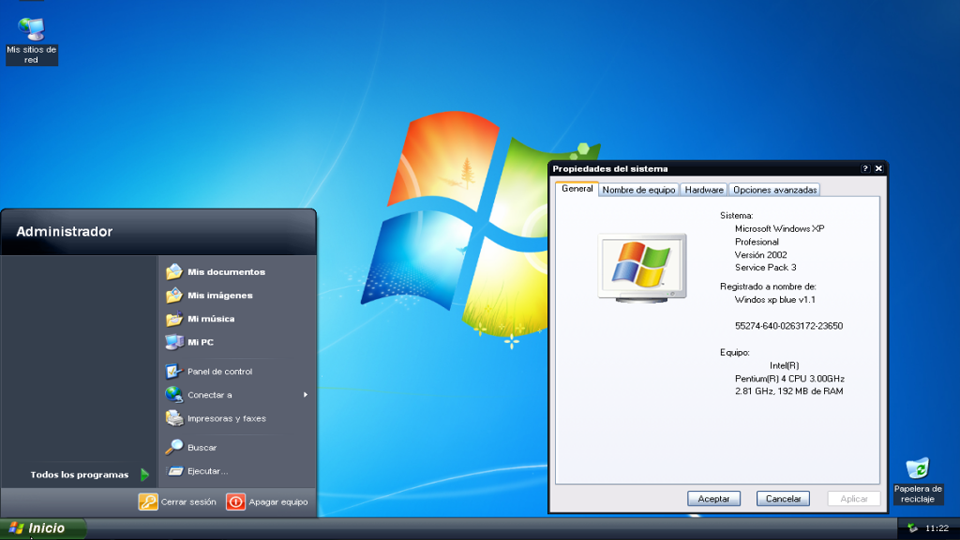Viewport: 960px width, 540px height.
Task: Select Impresoras y faxes menu label
Action: tap(227, 419)
